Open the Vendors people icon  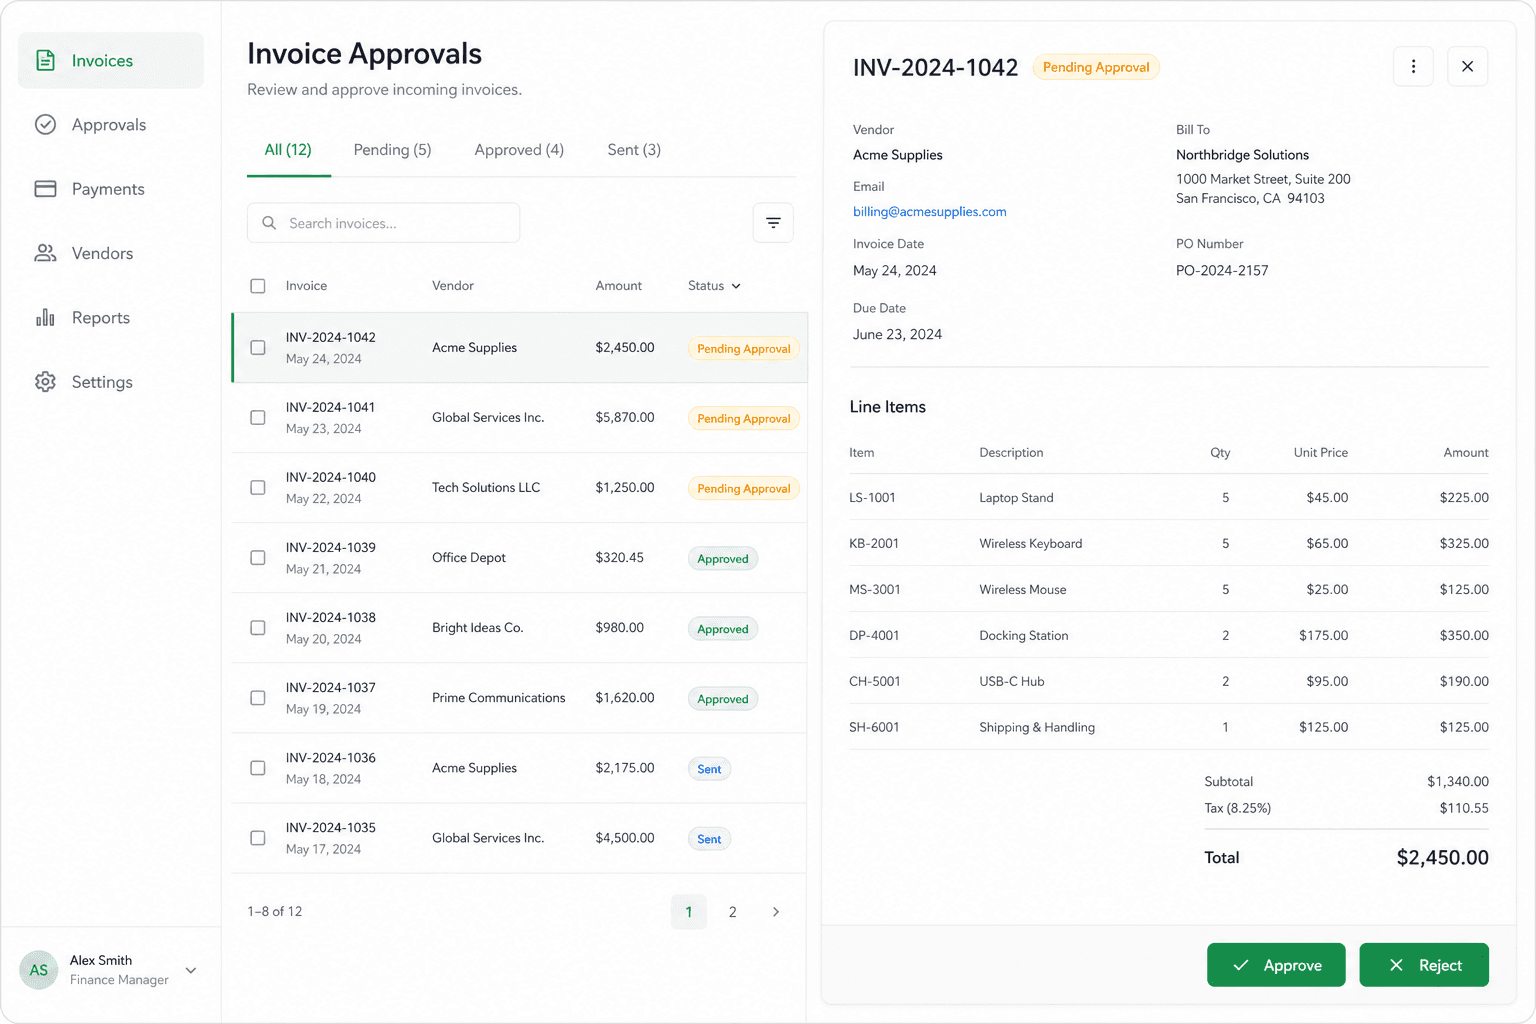pyautogui.click(x=45, y=253)
